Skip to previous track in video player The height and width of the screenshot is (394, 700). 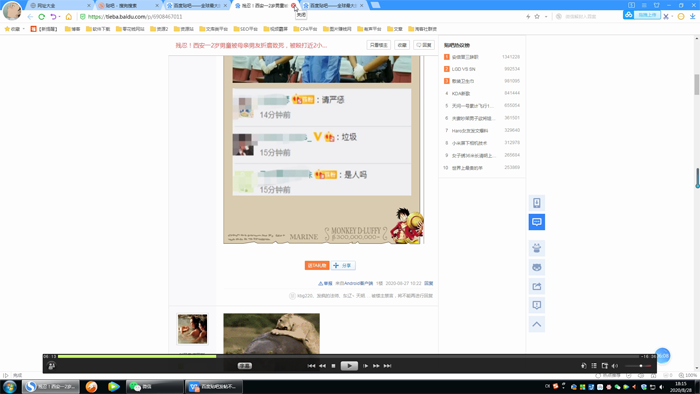[311, 366]
